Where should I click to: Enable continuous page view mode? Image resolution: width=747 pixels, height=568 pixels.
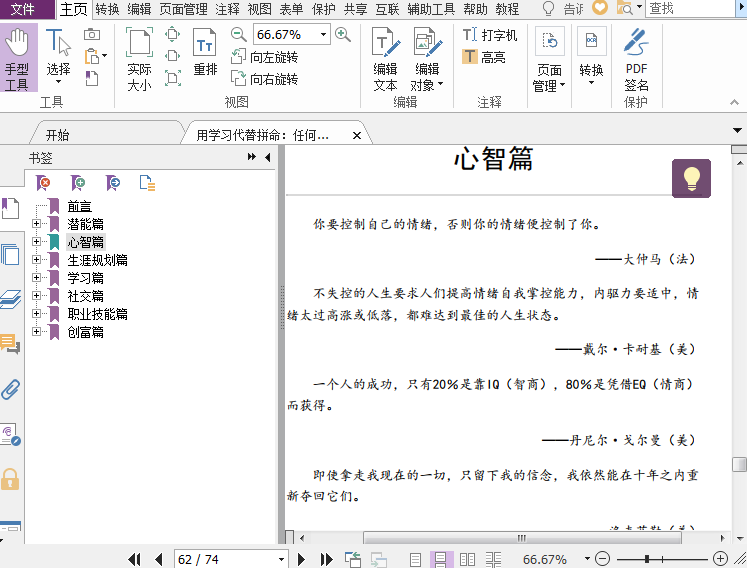[x=441, y=559]
